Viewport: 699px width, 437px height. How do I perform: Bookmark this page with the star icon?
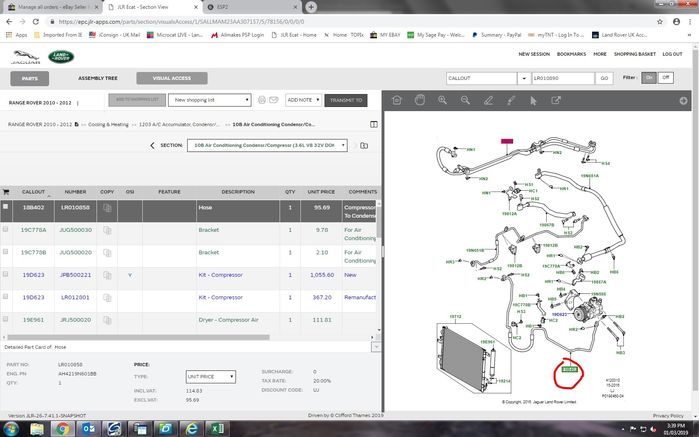660,21
